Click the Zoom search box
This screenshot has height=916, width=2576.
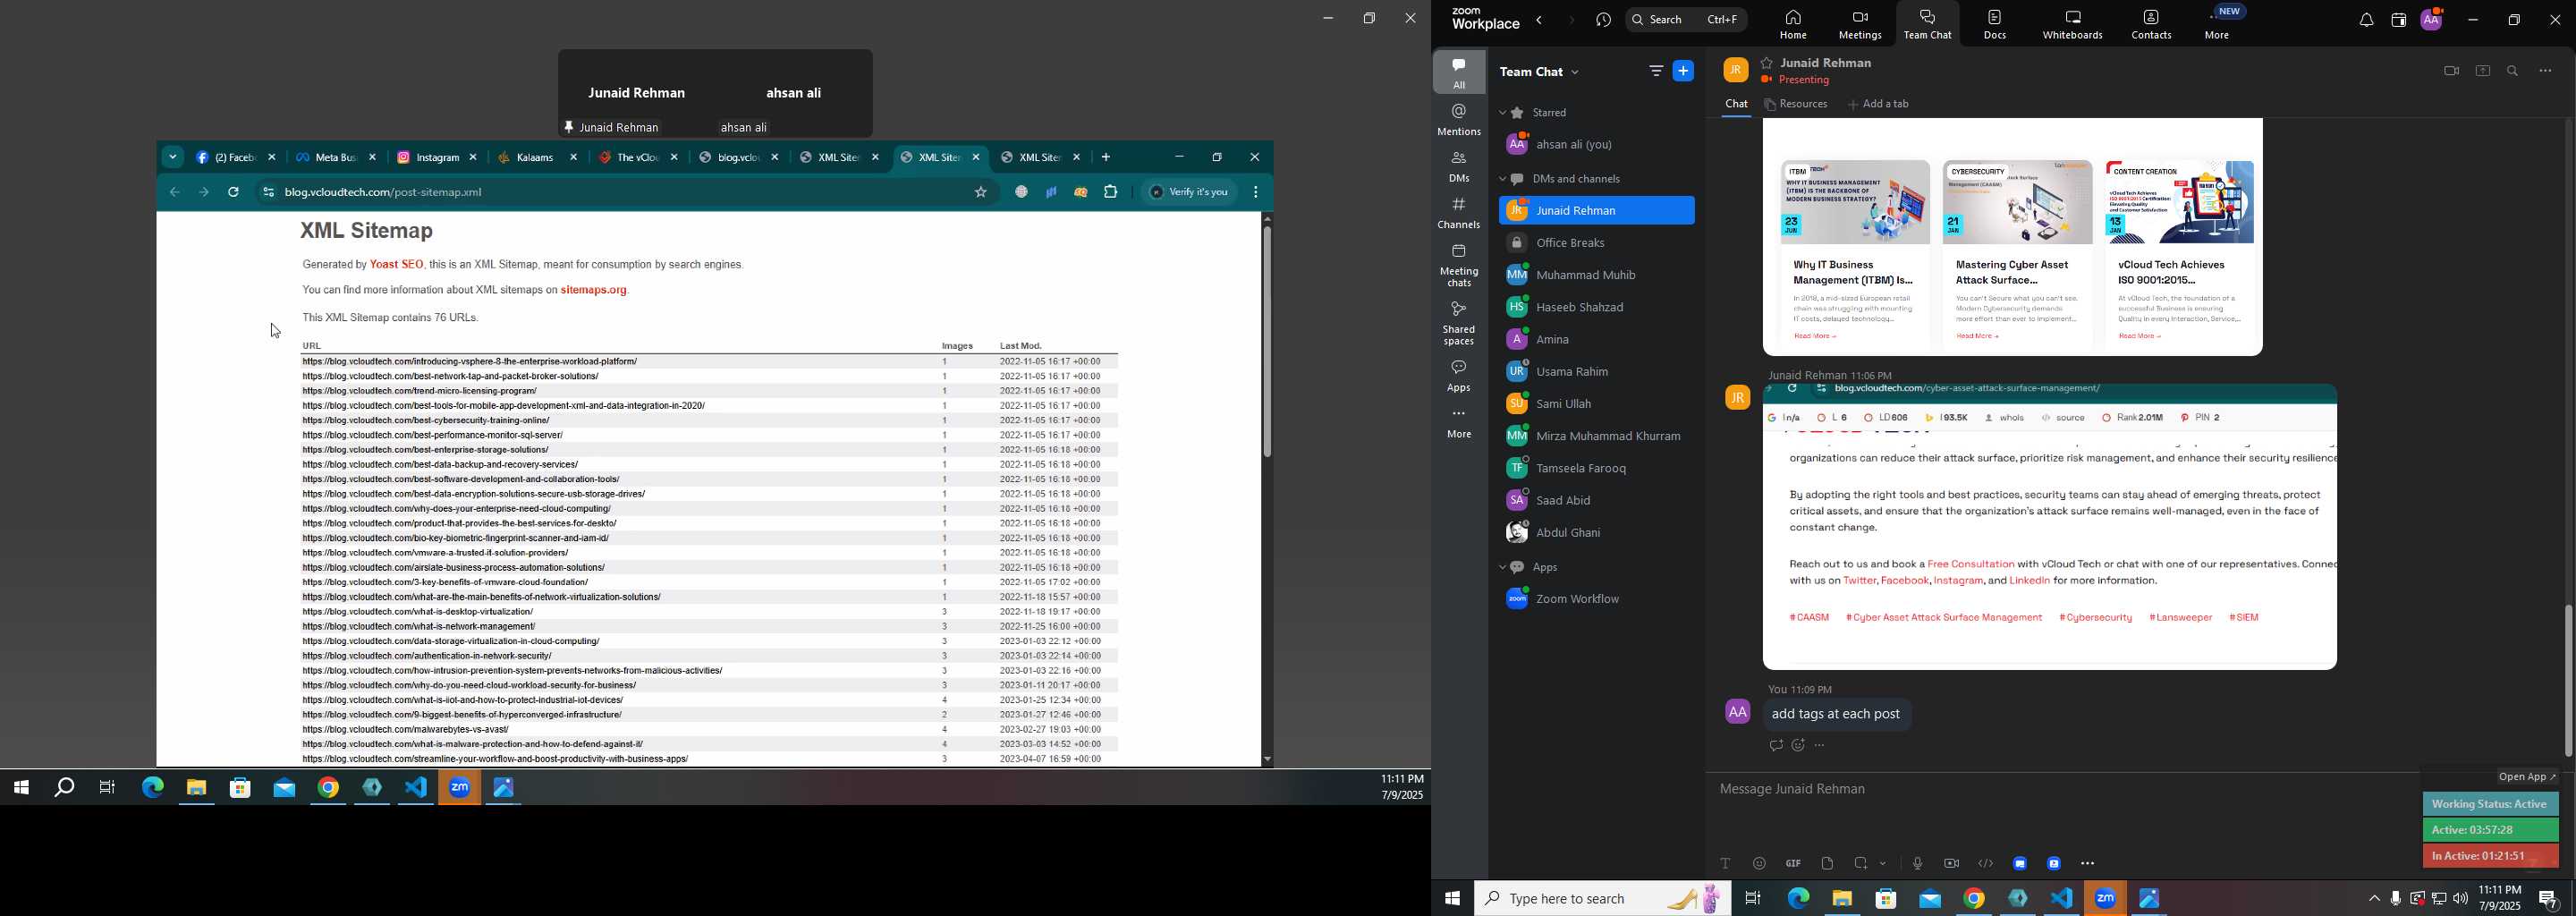1686,20
